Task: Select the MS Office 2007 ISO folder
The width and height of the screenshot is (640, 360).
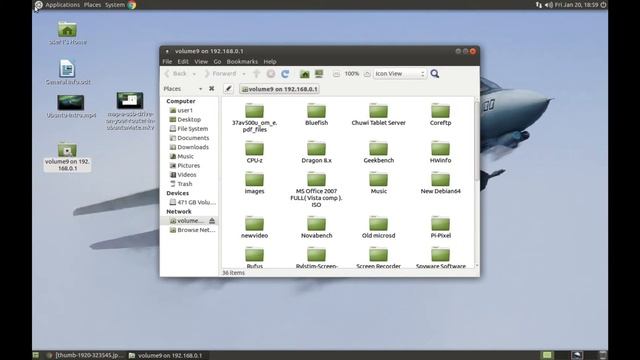Action: (316, 190)
